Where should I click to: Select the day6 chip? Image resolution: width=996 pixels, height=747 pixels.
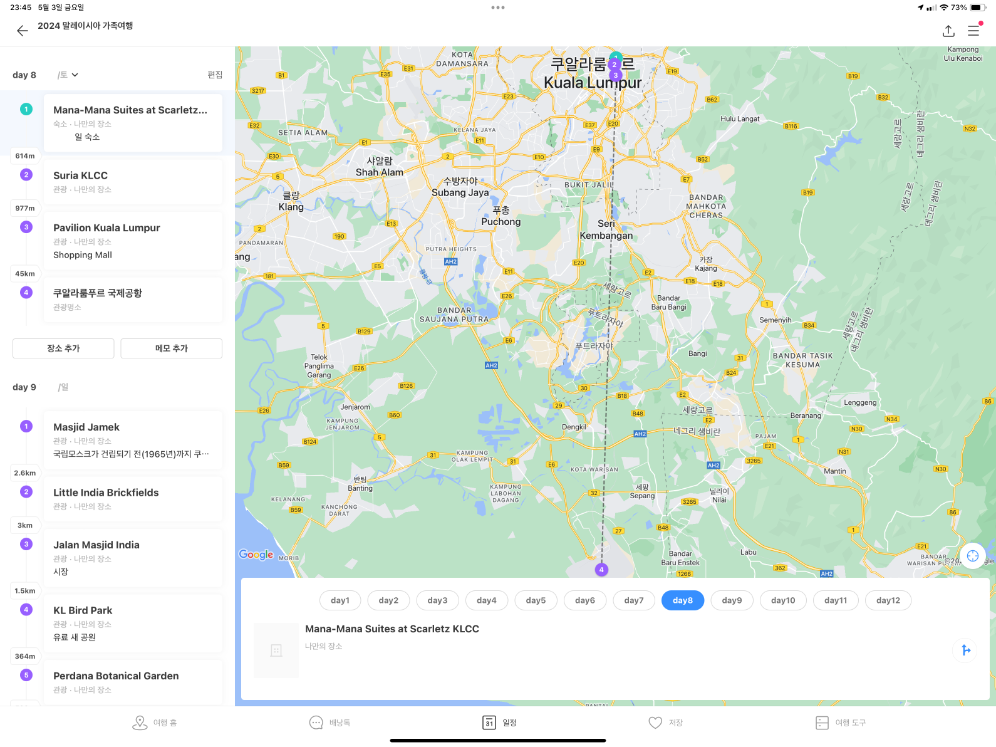585,600
